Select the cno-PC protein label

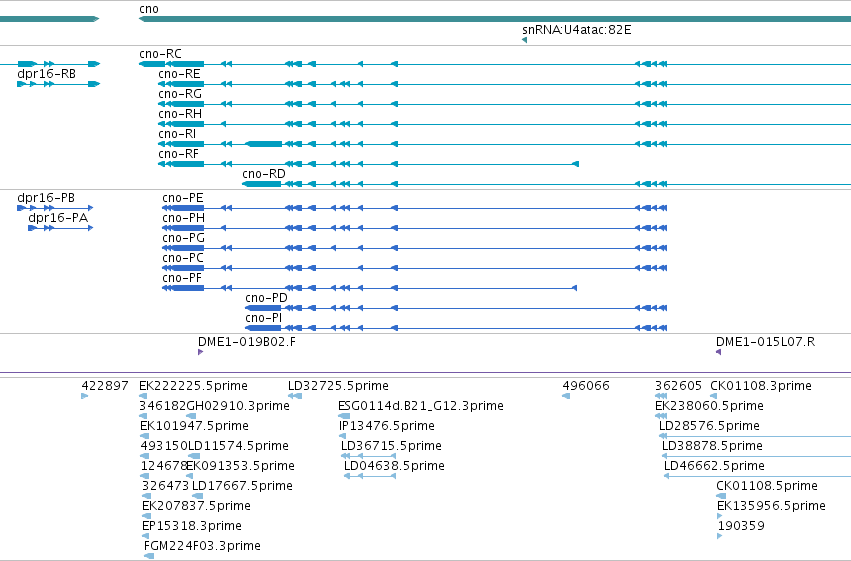(x=183, y=258)
